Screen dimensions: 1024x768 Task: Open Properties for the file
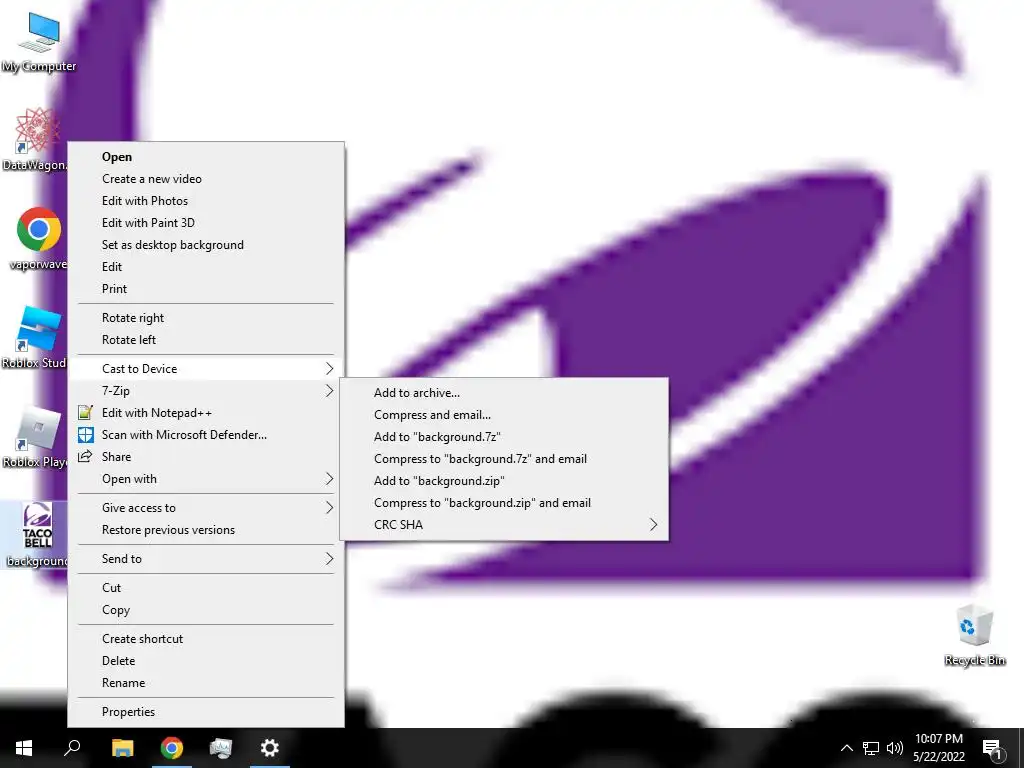pyautogui.click(x=206, y=712)
